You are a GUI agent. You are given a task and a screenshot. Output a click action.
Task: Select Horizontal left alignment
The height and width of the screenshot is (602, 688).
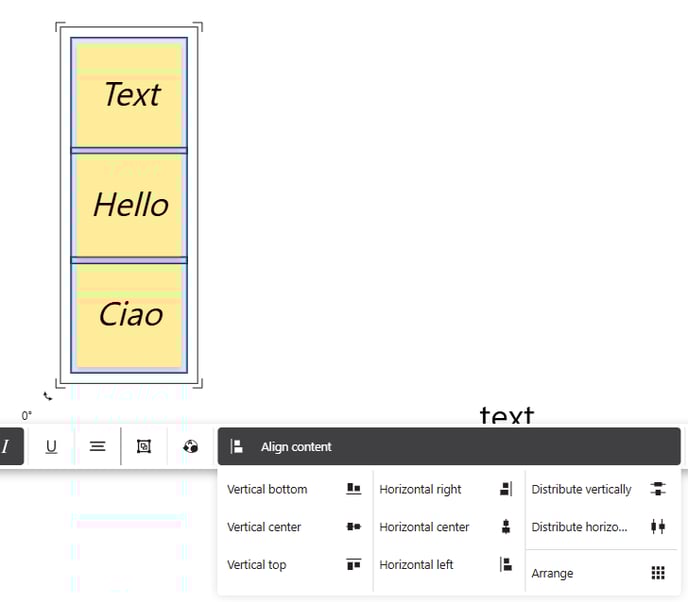(x=446, y=564)
